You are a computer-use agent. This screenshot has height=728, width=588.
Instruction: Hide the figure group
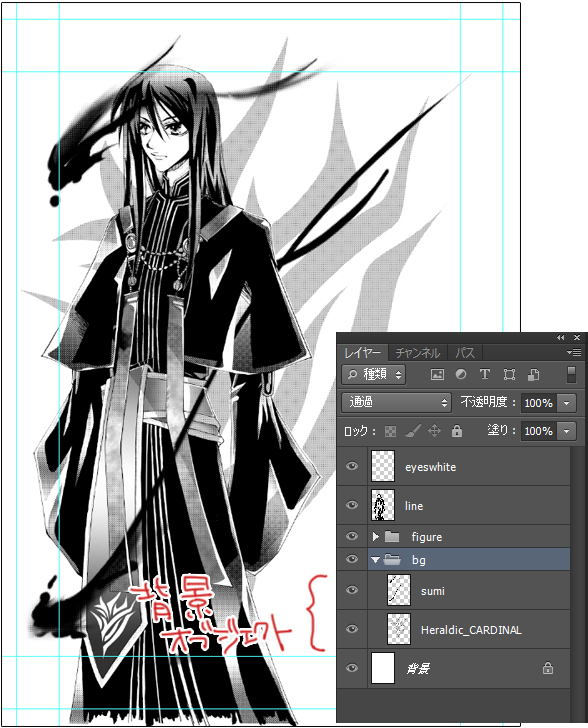point(352,536)
